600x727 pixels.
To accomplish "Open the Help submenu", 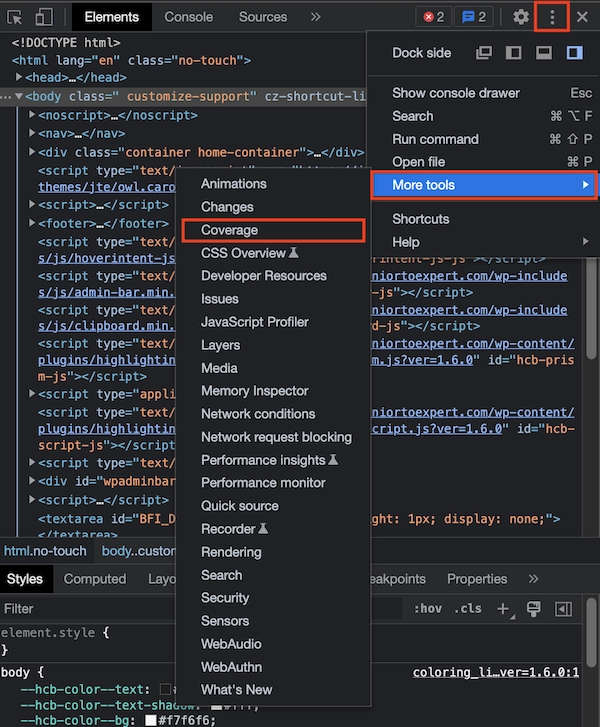I will tap(483, 242).
